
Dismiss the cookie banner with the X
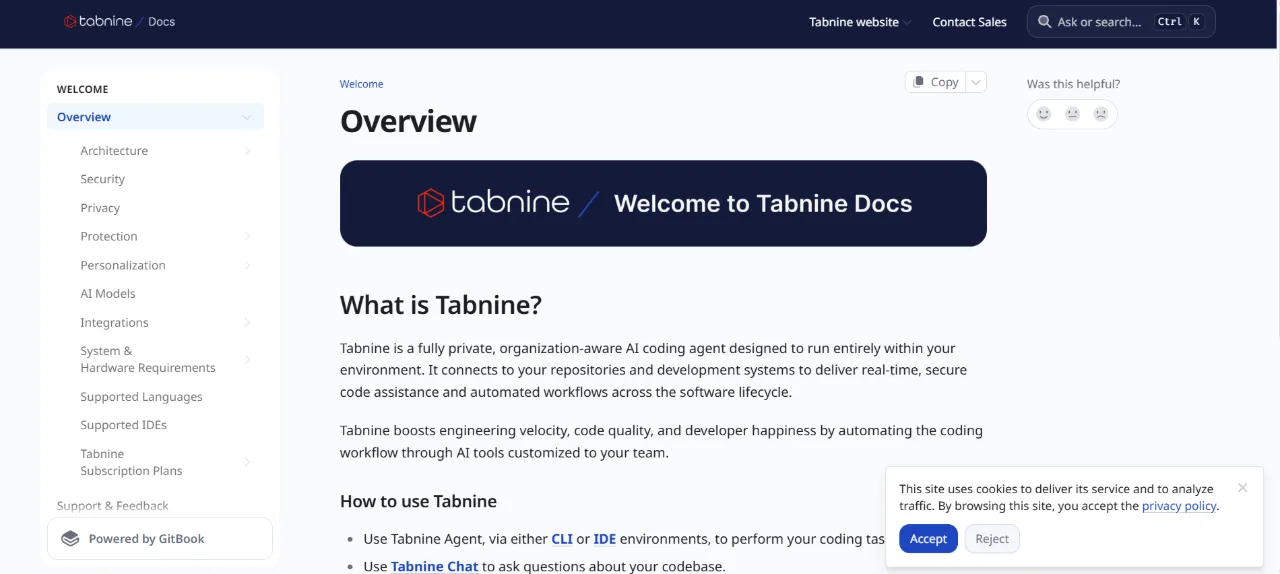1242,488
